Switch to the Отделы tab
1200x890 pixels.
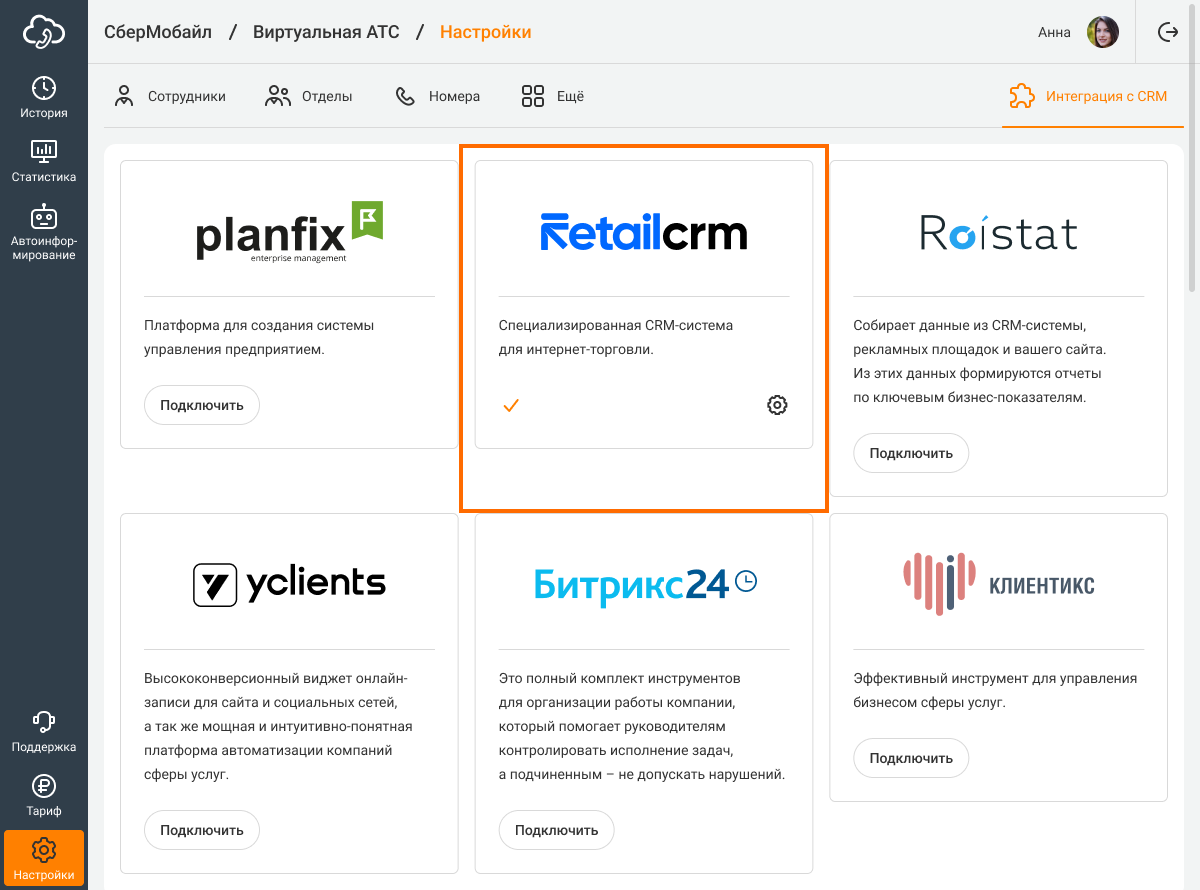[309, 97]
